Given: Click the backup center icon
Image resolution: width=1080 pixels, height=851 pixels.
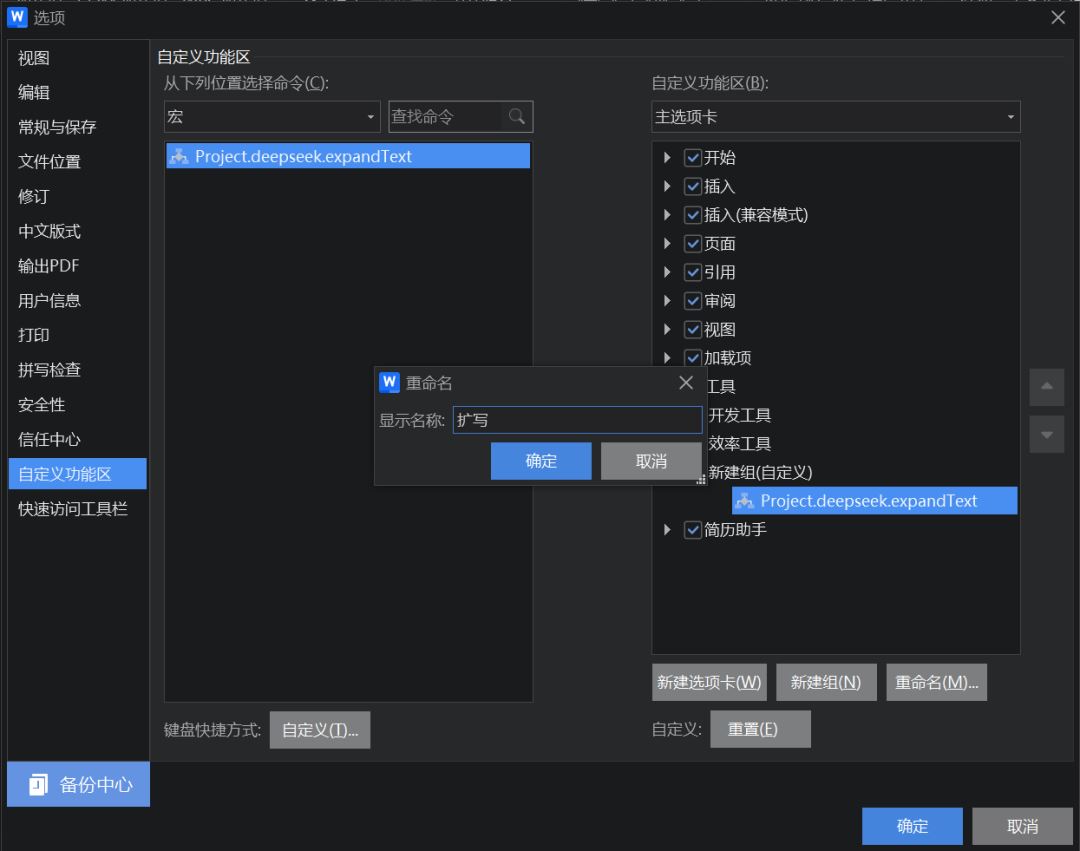Looking at the screenshot, I should click(x=39, y=784).
